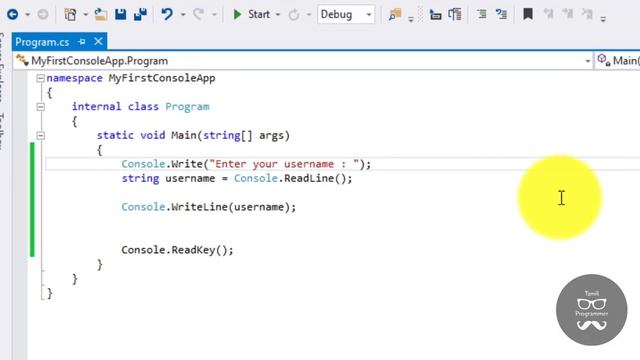Click the Next Bookmark icon
This screenshot has height=360, width=640.
[568, 15]
